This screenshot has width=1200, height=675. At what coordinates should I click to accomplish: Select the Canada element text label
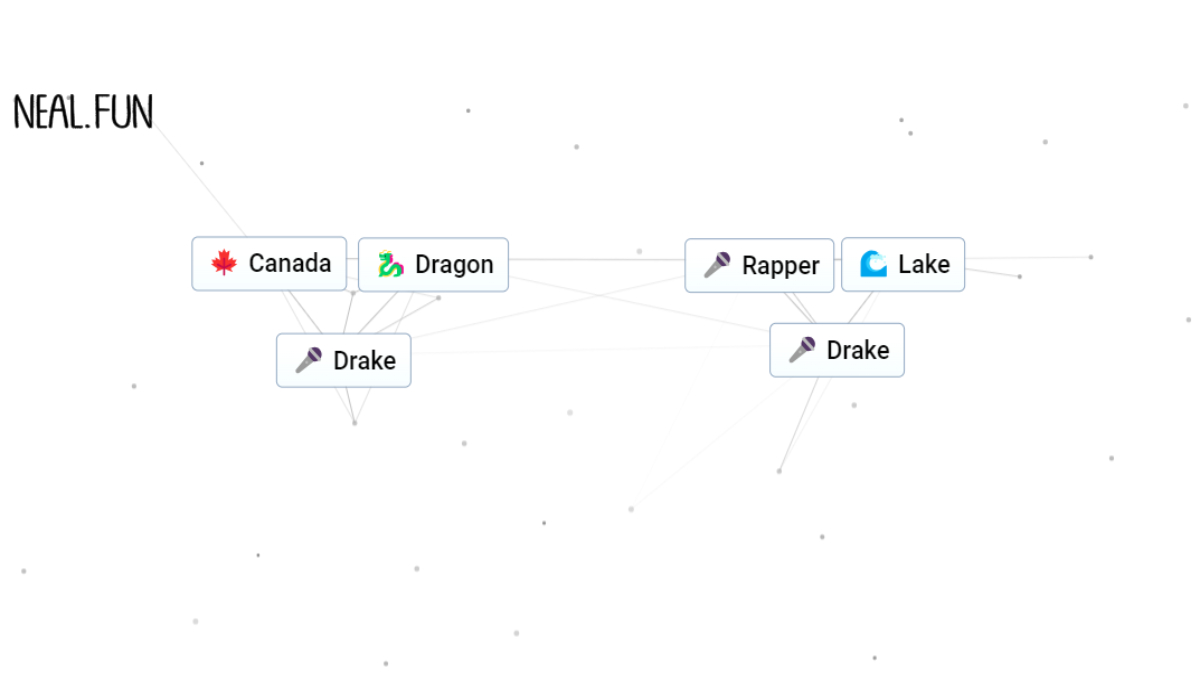(289, 264)
